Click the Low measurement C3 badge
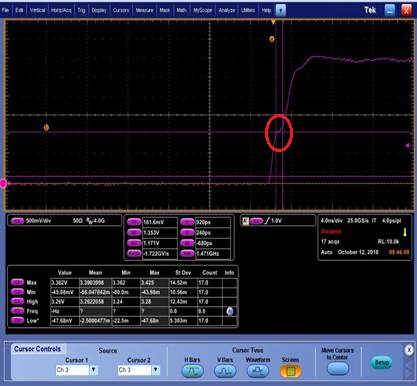Viewport: 417px width, 386px height. click(17, 320)
